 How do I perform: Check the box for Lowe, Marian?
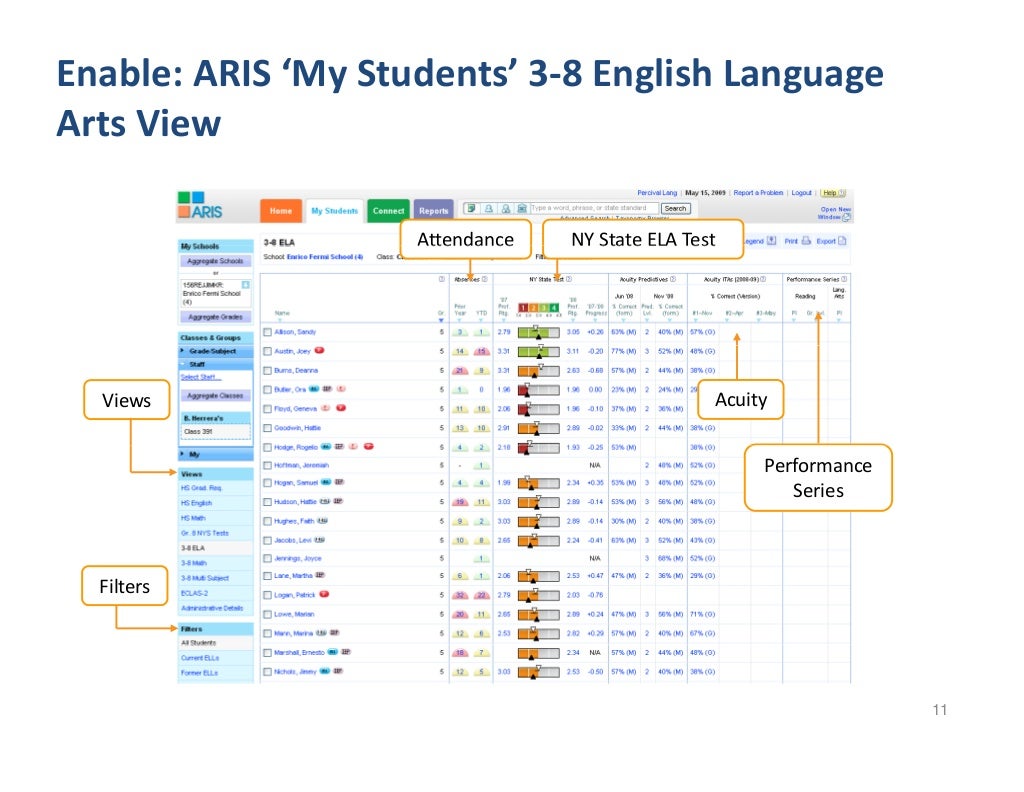tap(267, 614)
